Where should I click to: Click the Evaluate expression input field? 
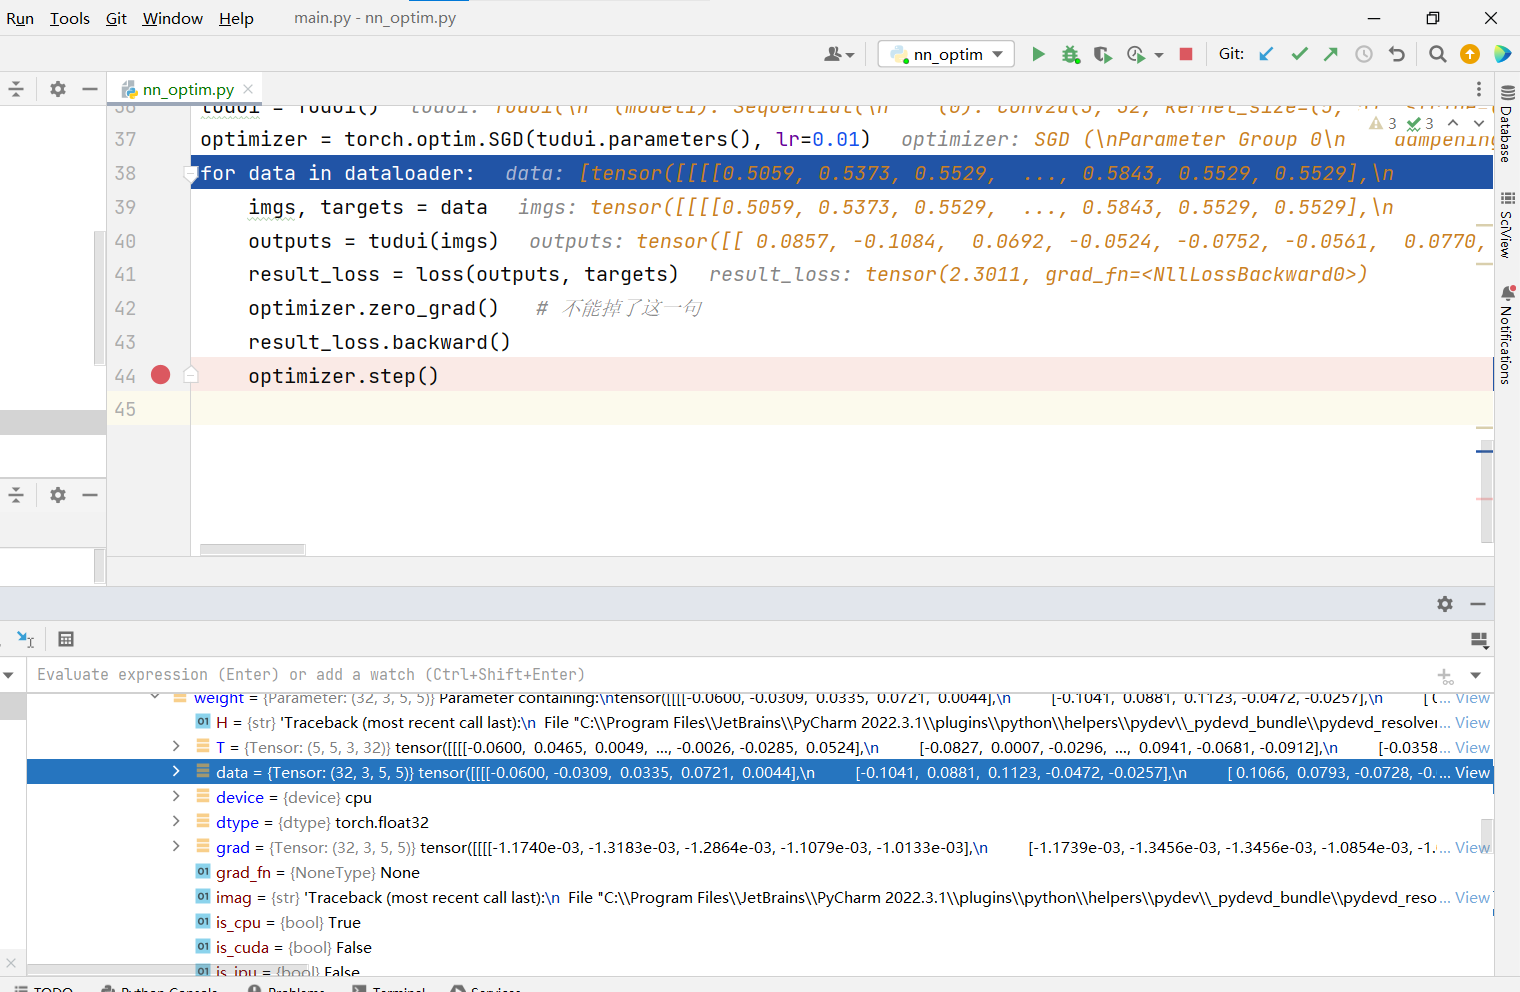click(x=730, y=675)
